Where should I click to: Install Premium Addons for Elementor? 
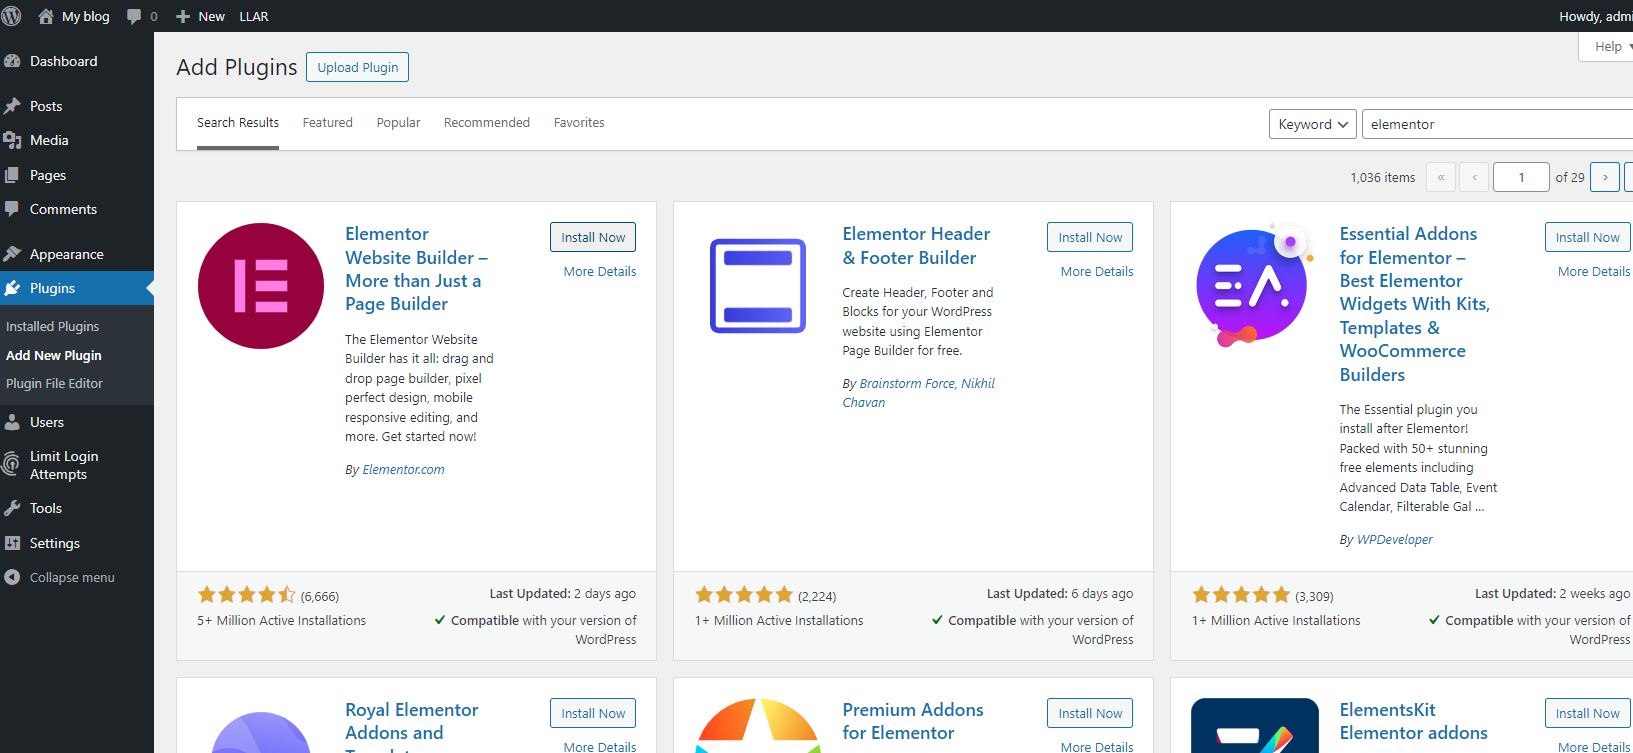(1090, 713)
